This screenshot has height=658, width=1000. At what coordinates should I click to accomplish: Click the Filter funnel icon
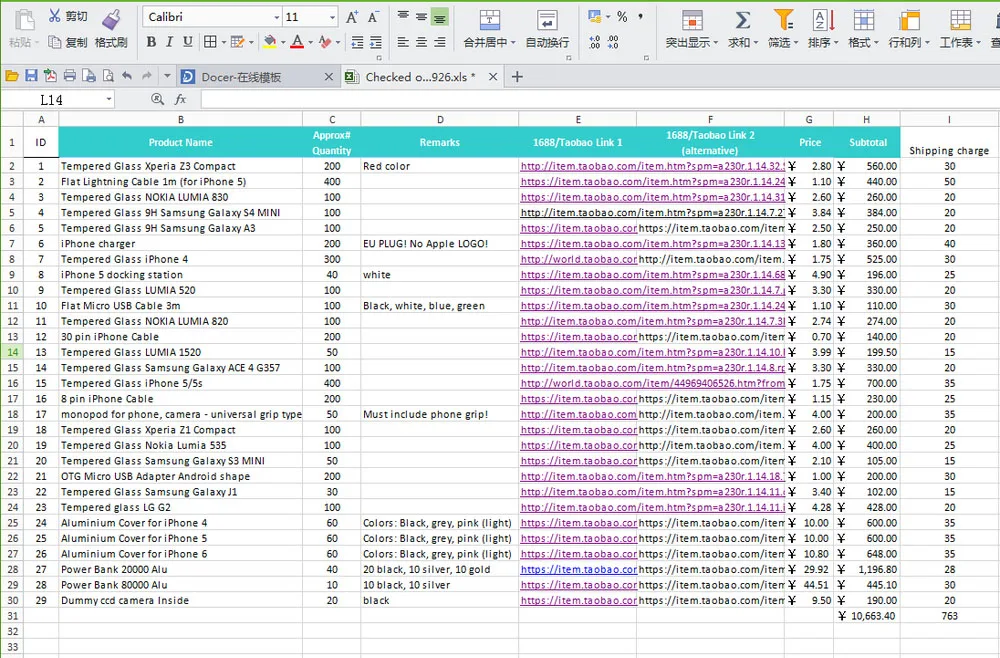coord(783,20)
